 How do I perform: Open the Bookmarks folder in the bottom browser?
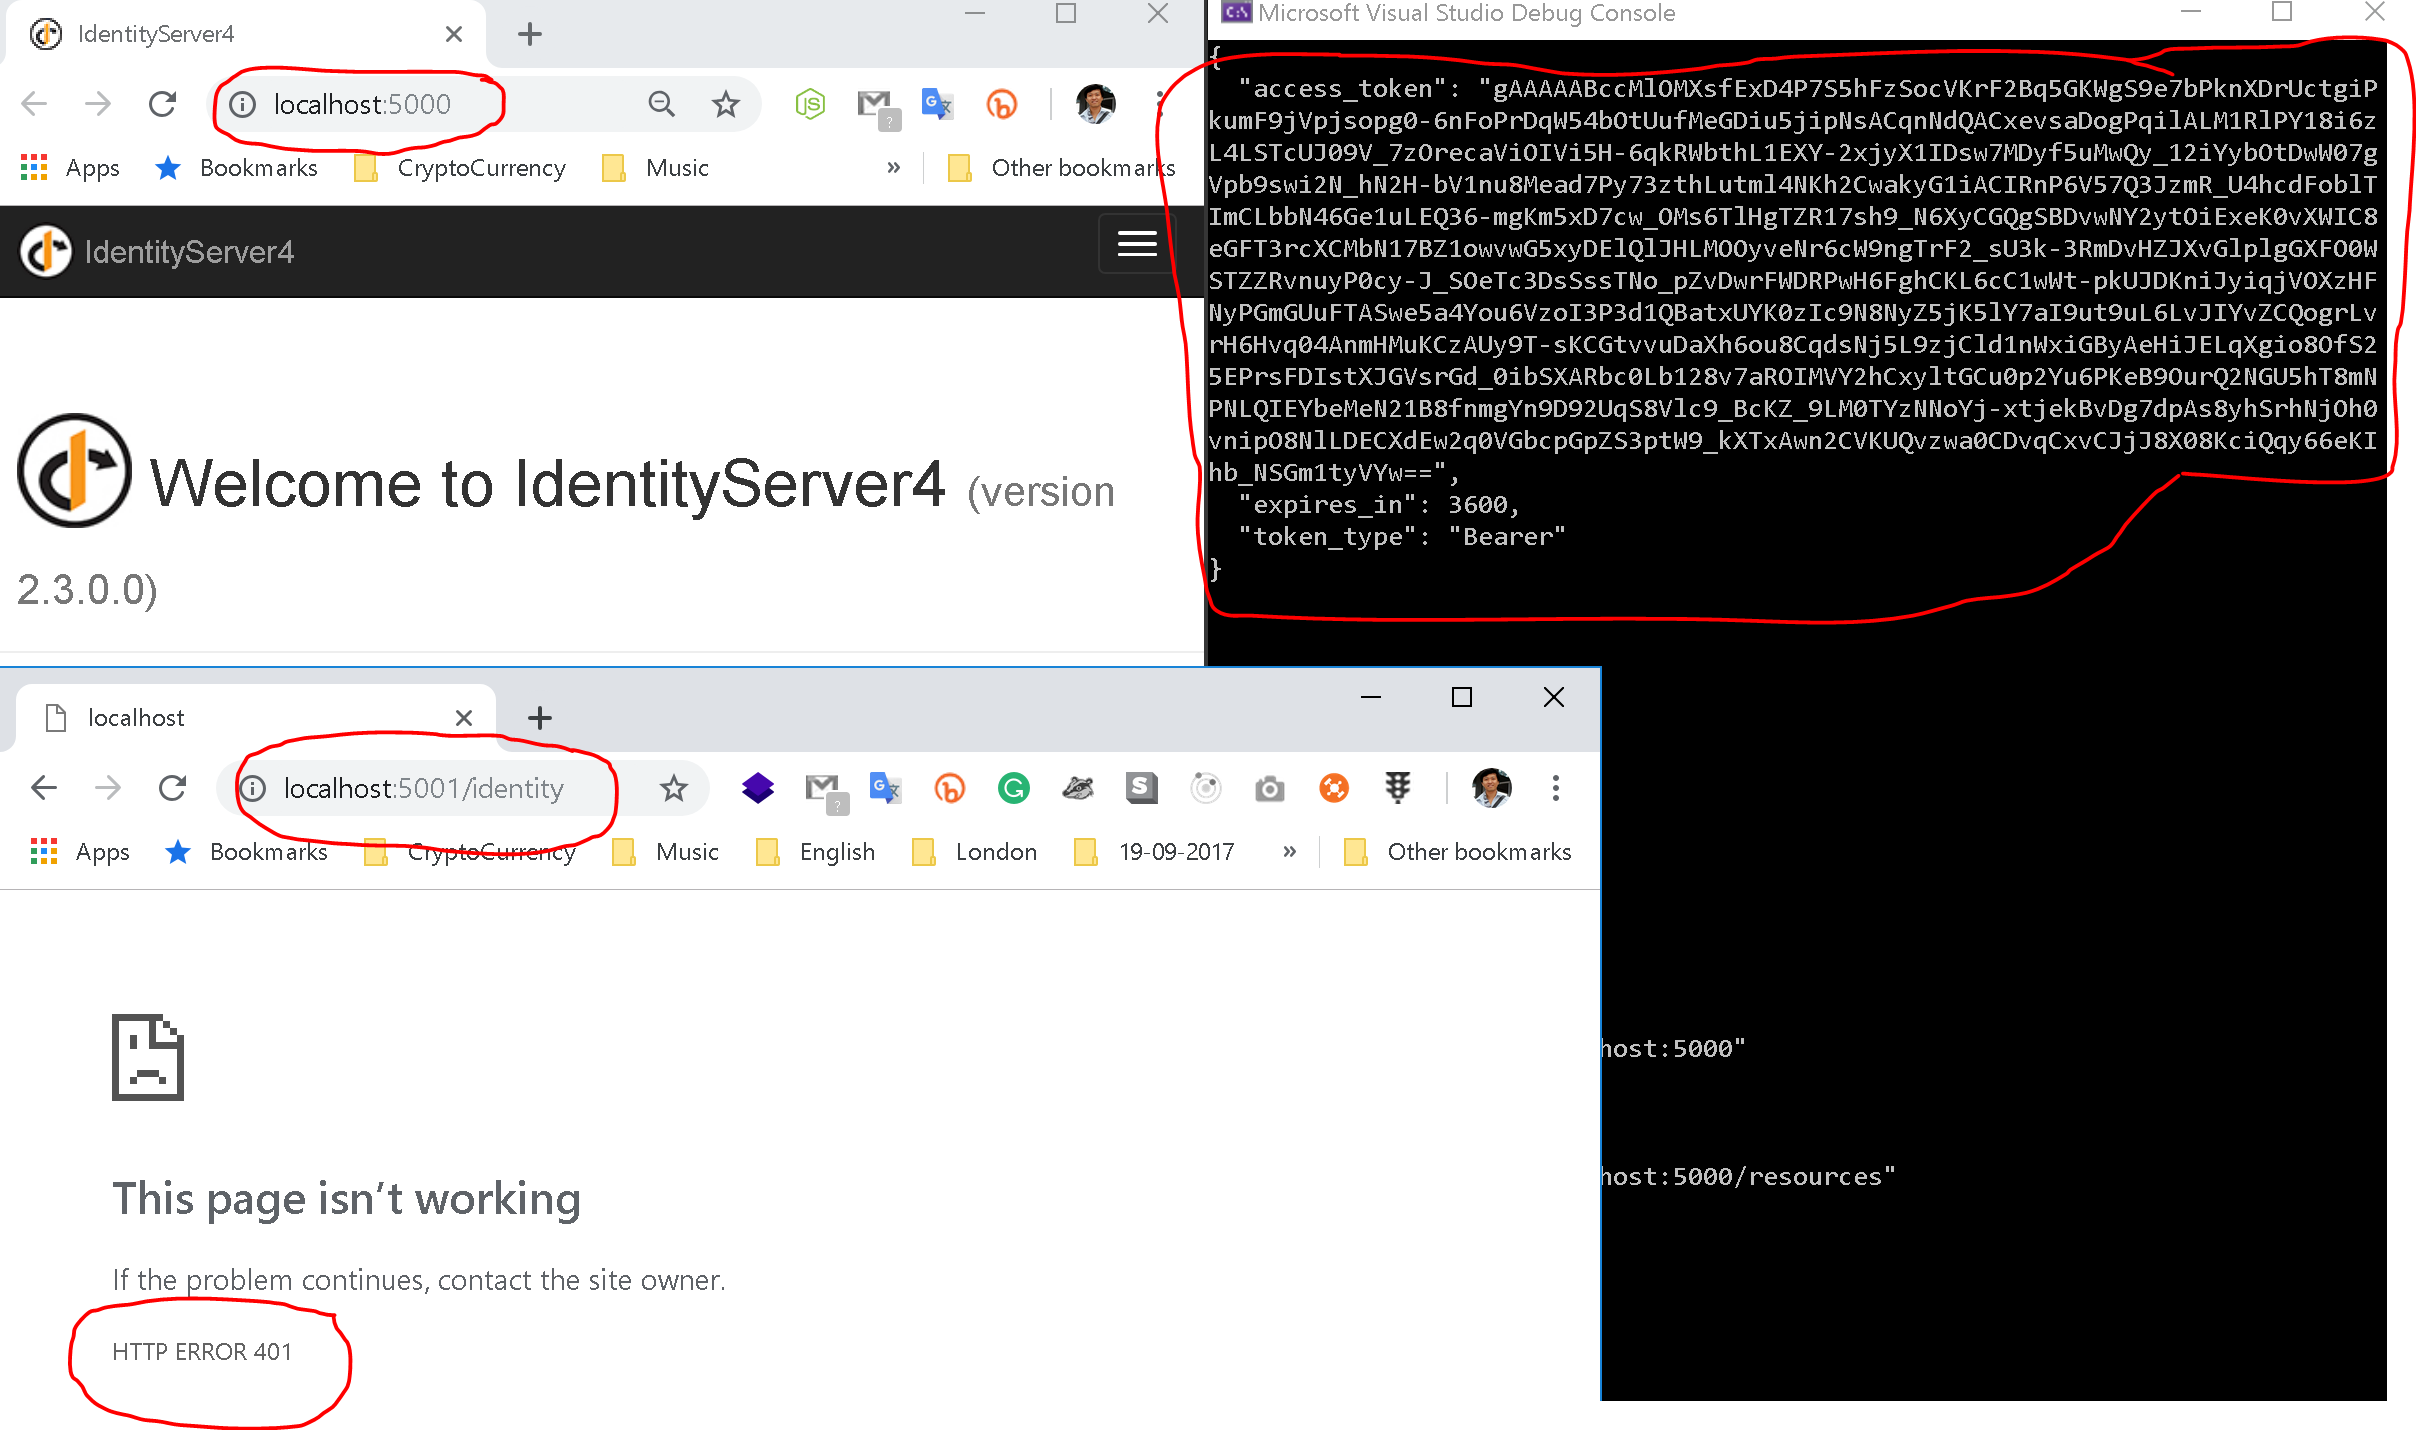click(247, 852)
